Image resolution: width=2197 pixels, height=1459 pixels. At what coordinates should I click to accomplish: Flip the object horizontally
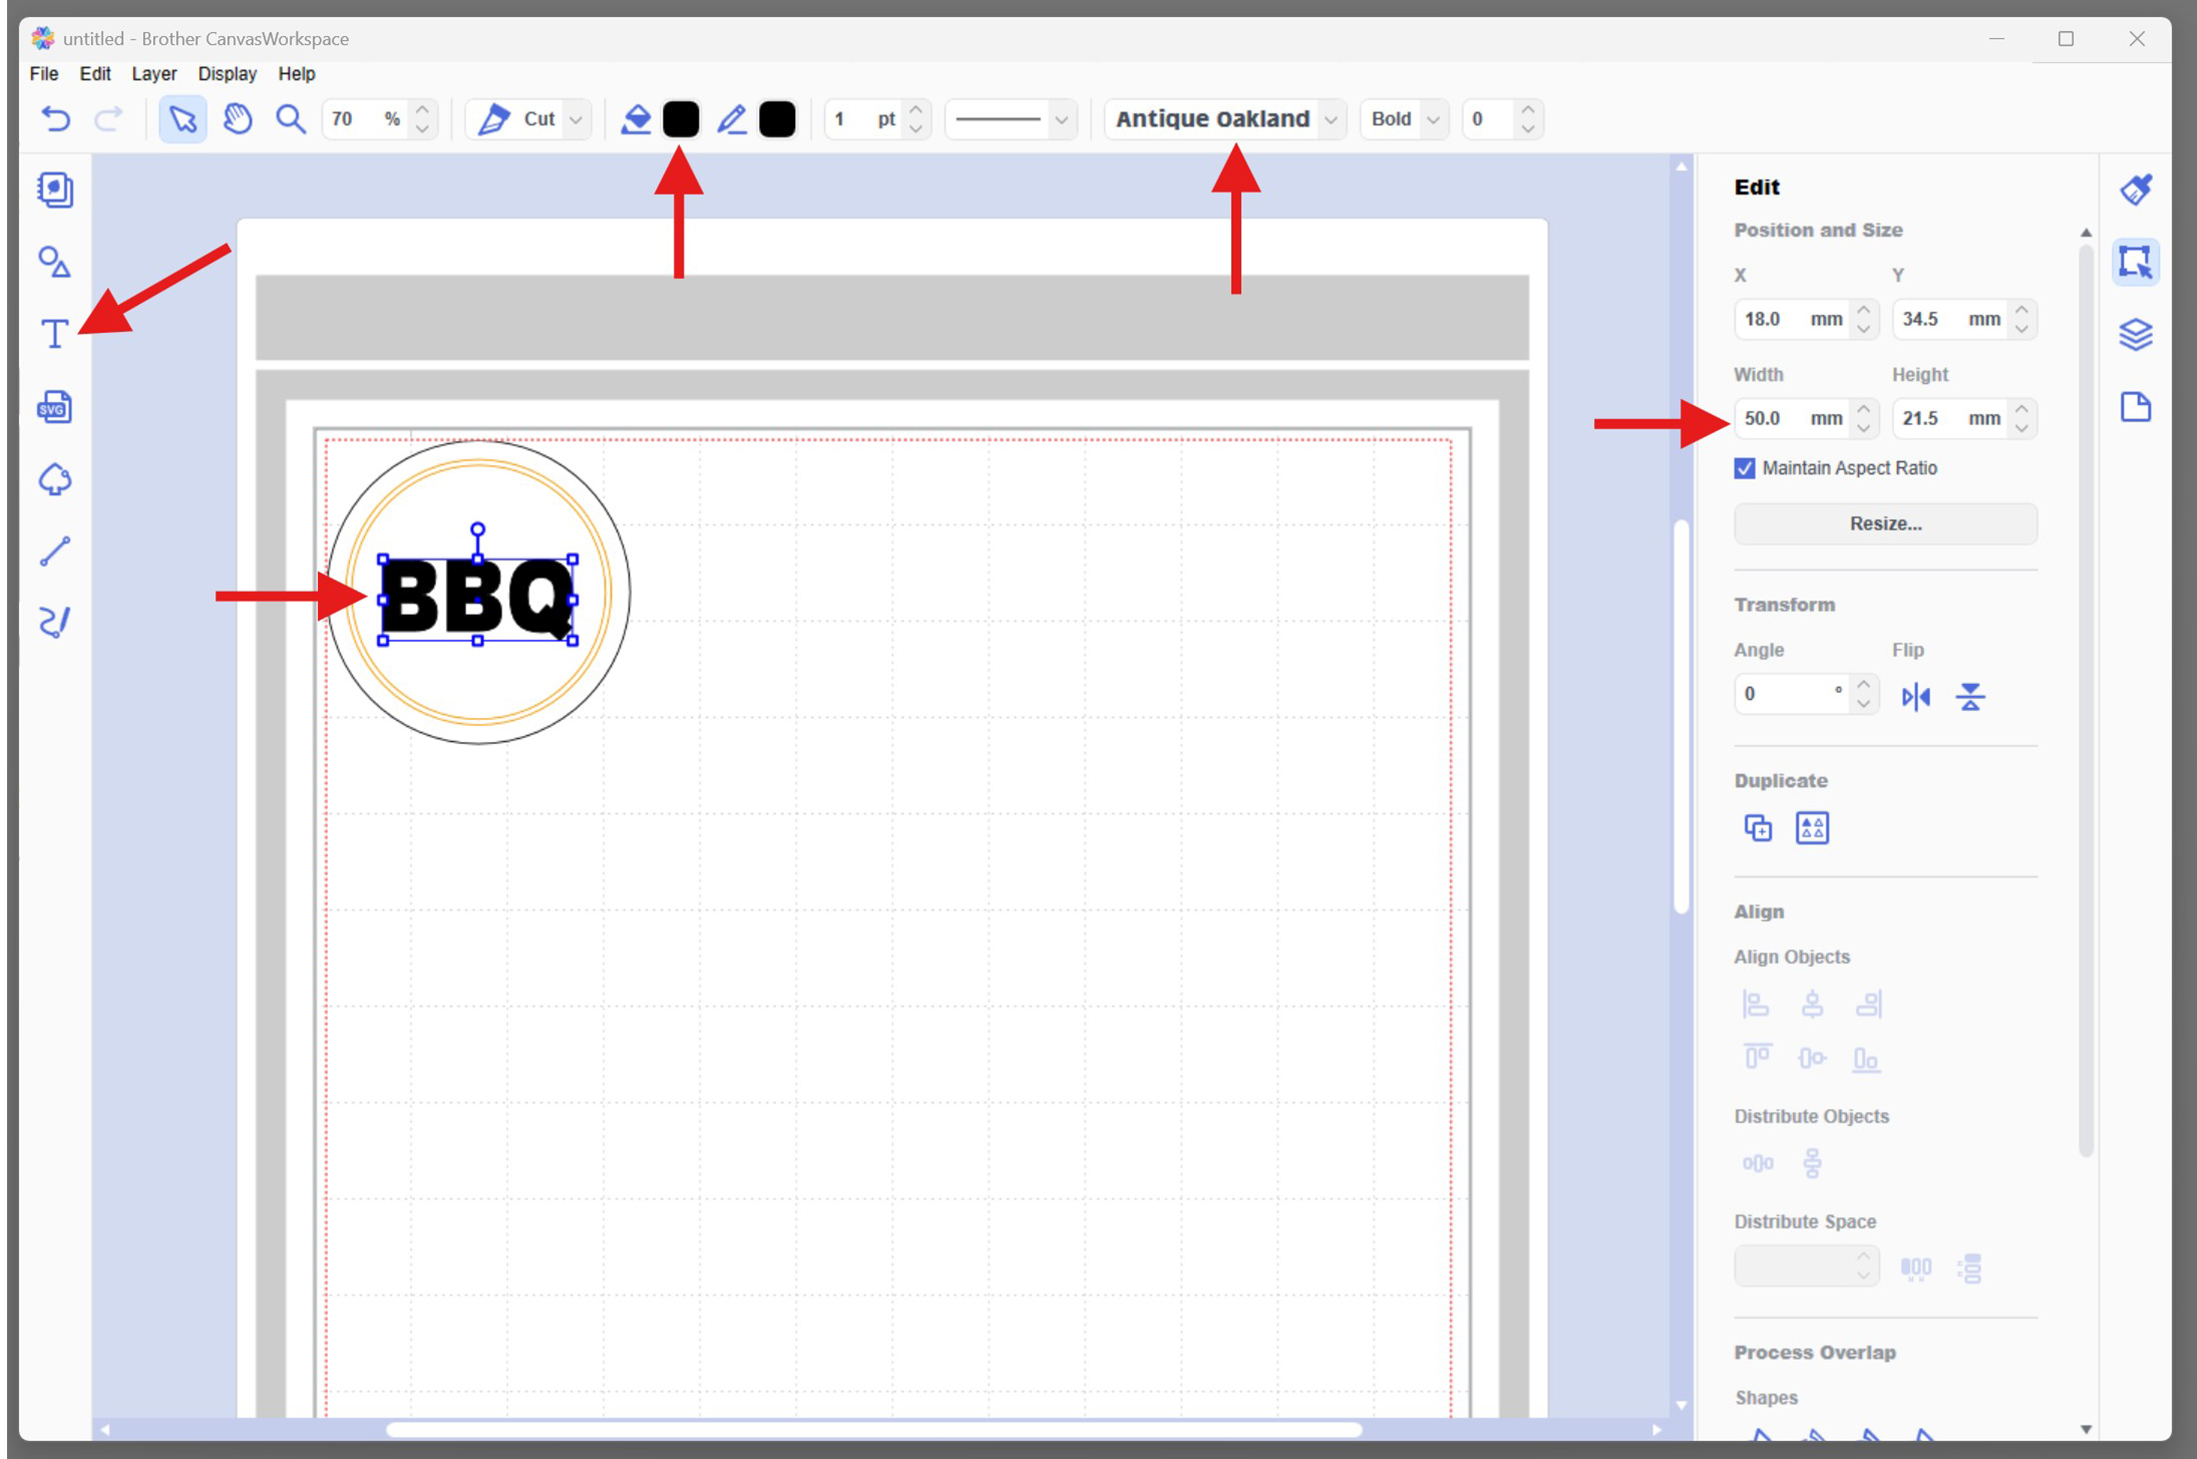(1916, 696)
